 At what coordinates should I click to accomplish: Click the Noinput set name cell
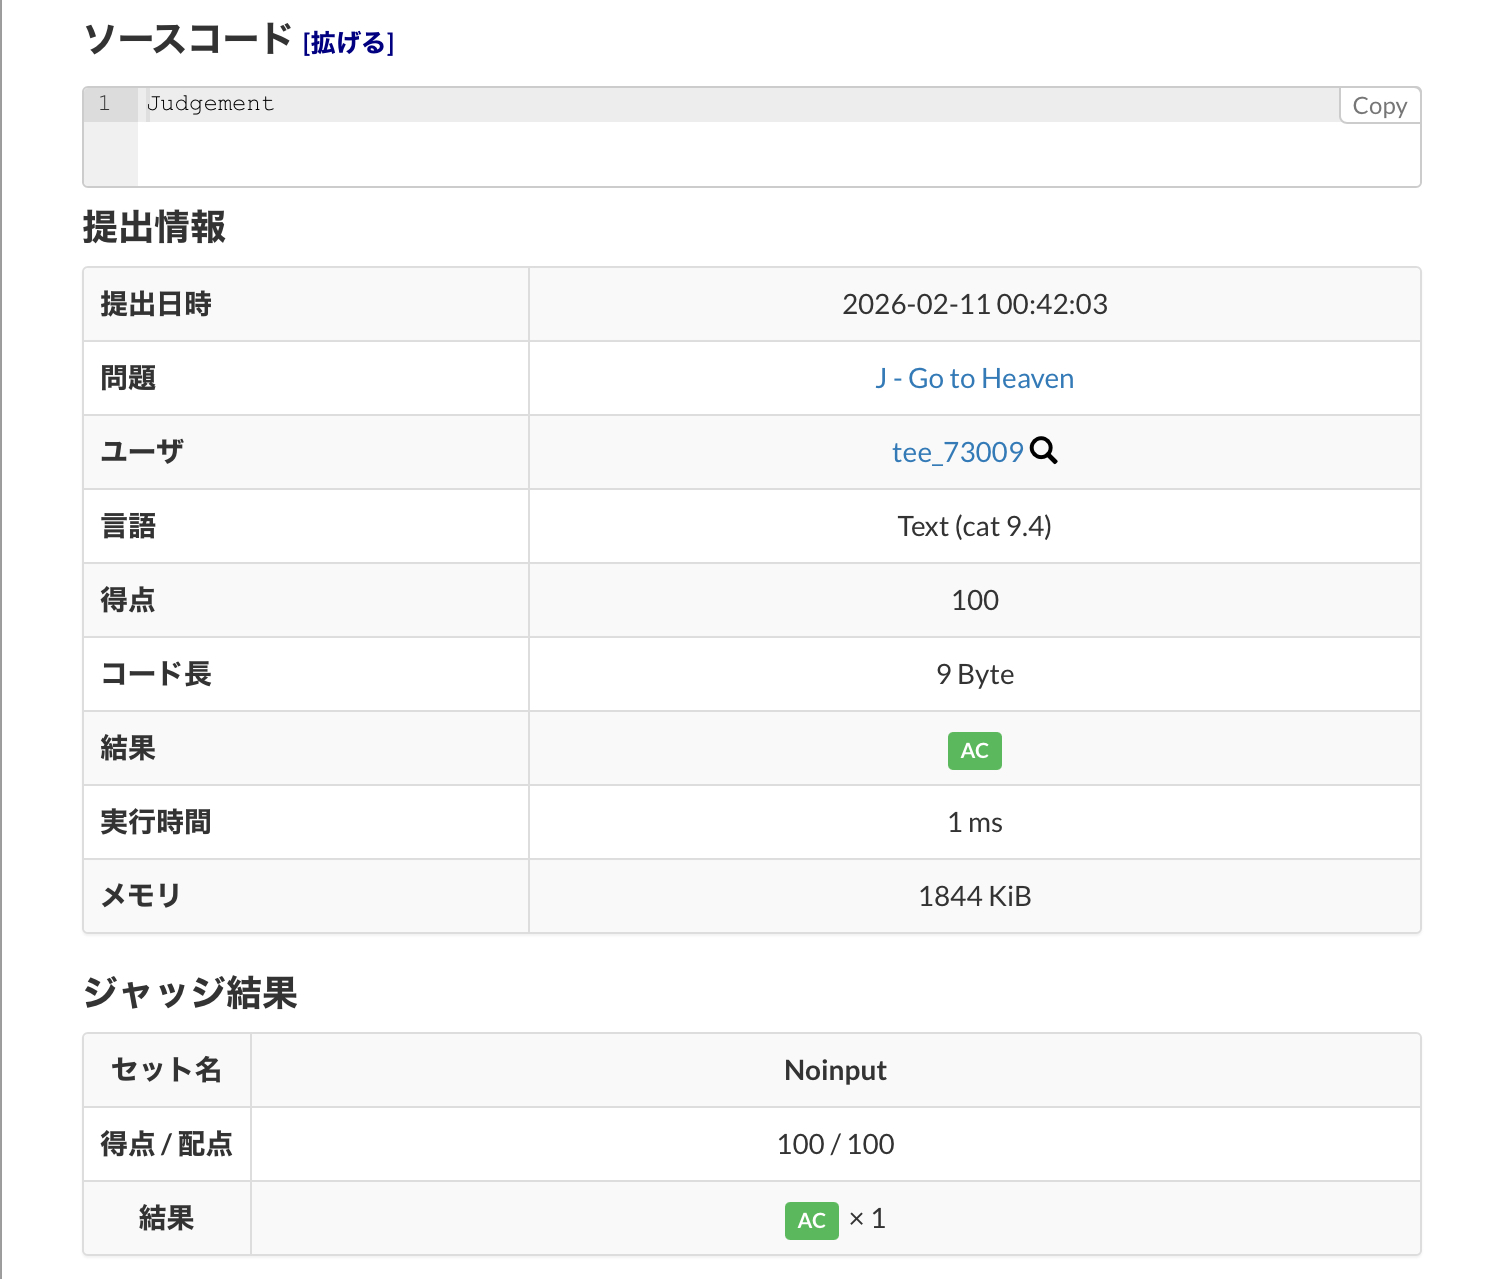835,1071
